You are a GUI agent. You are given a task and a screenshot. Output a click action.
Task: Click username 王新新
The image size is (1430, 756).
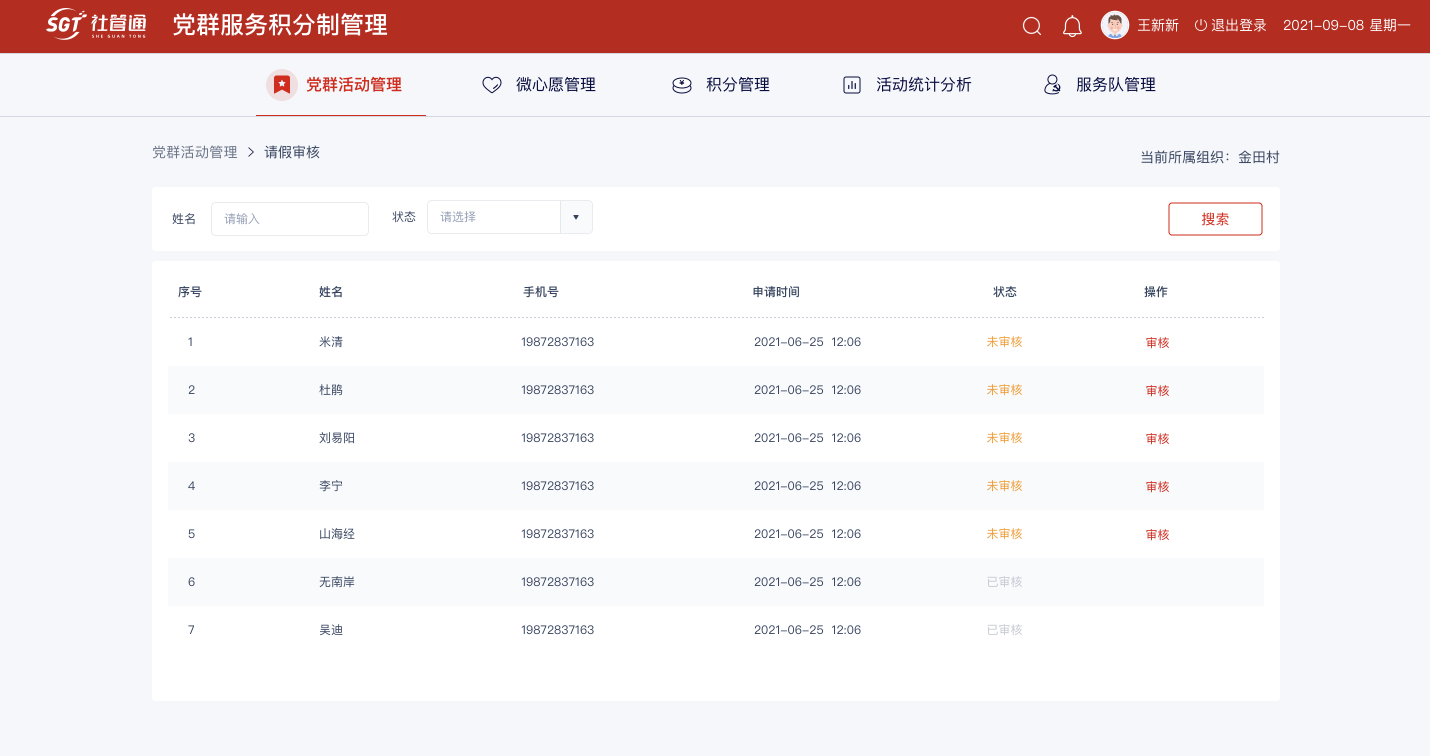(x=1158, y=25)
